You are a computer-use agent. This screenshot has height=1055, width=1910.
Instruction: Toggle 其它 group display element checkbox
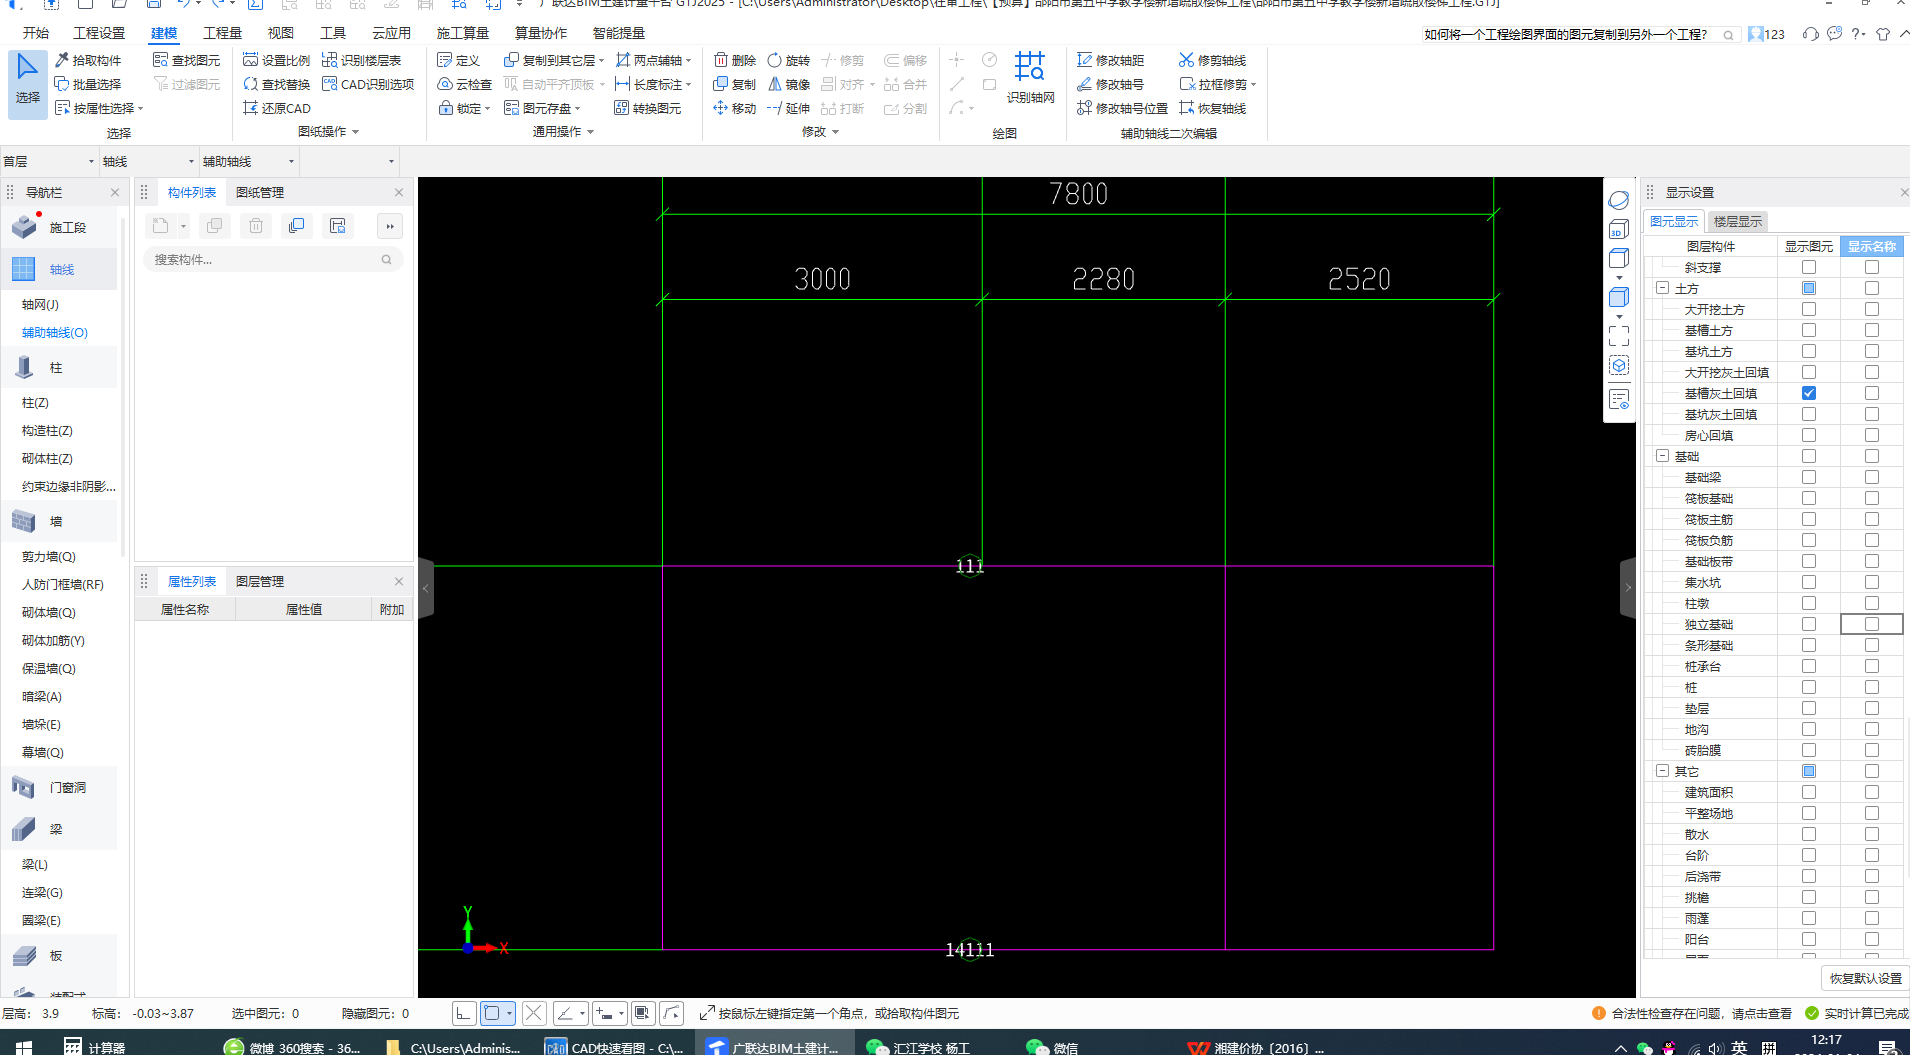click(x=1809, y=771)
